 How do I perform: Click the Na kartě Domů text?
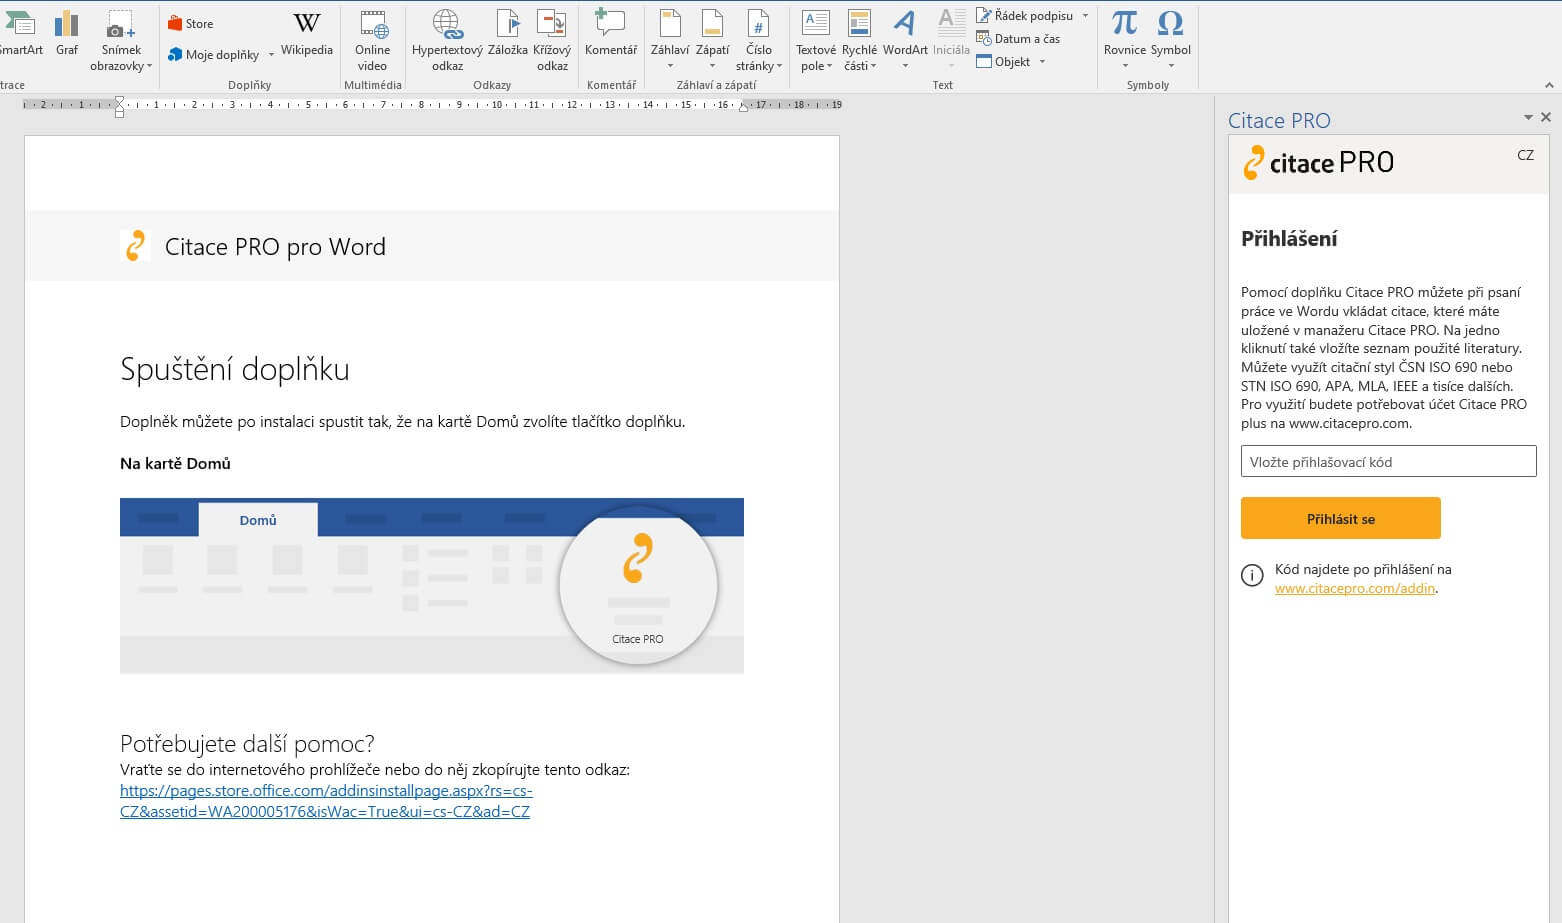[175, 464]
